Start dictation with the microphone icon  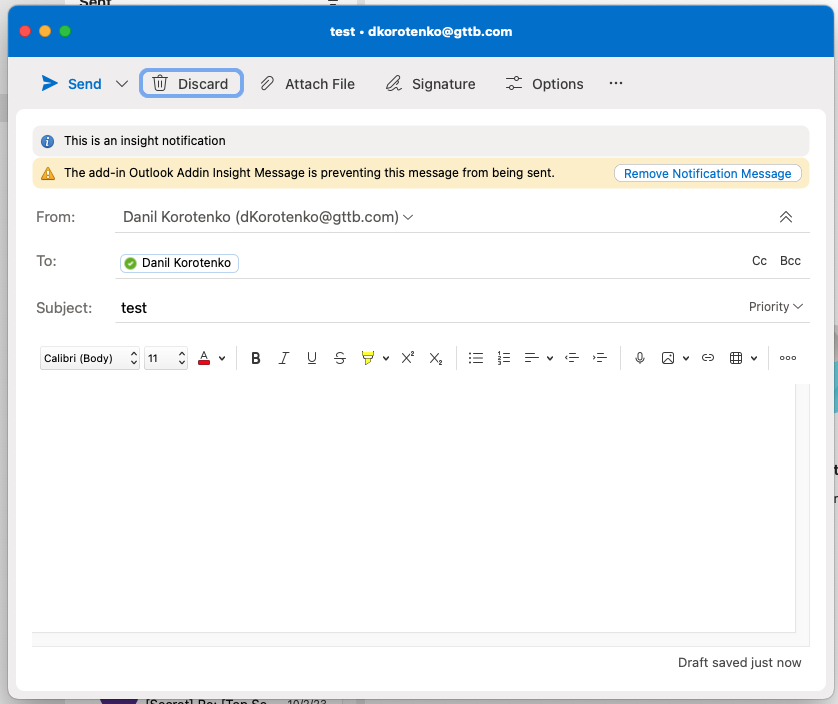pyautogui.click(x=639, y=357)
